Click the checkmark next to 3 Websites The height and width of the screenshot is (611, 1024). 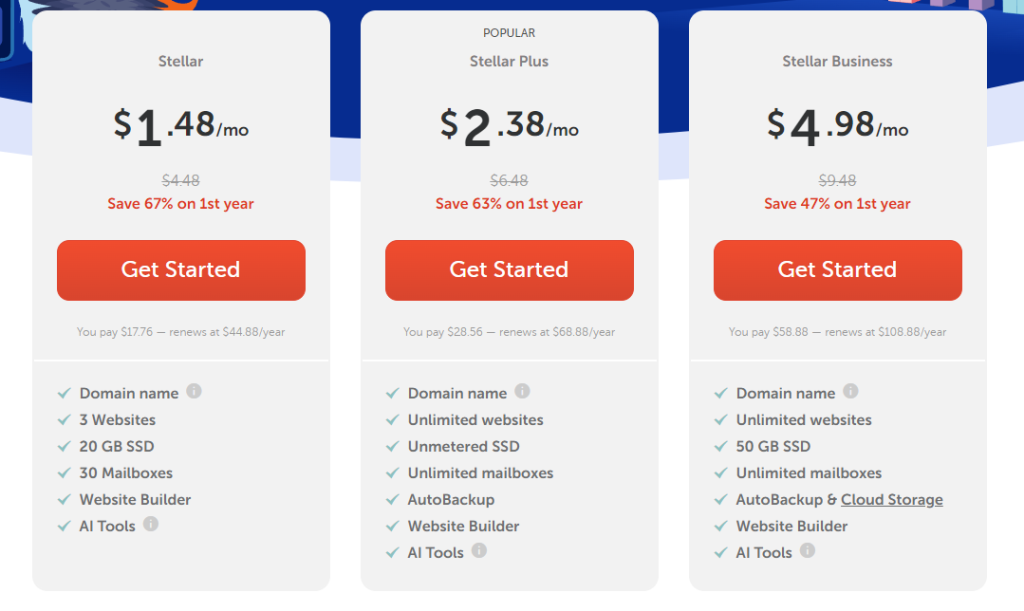click(x=65, y=420)
